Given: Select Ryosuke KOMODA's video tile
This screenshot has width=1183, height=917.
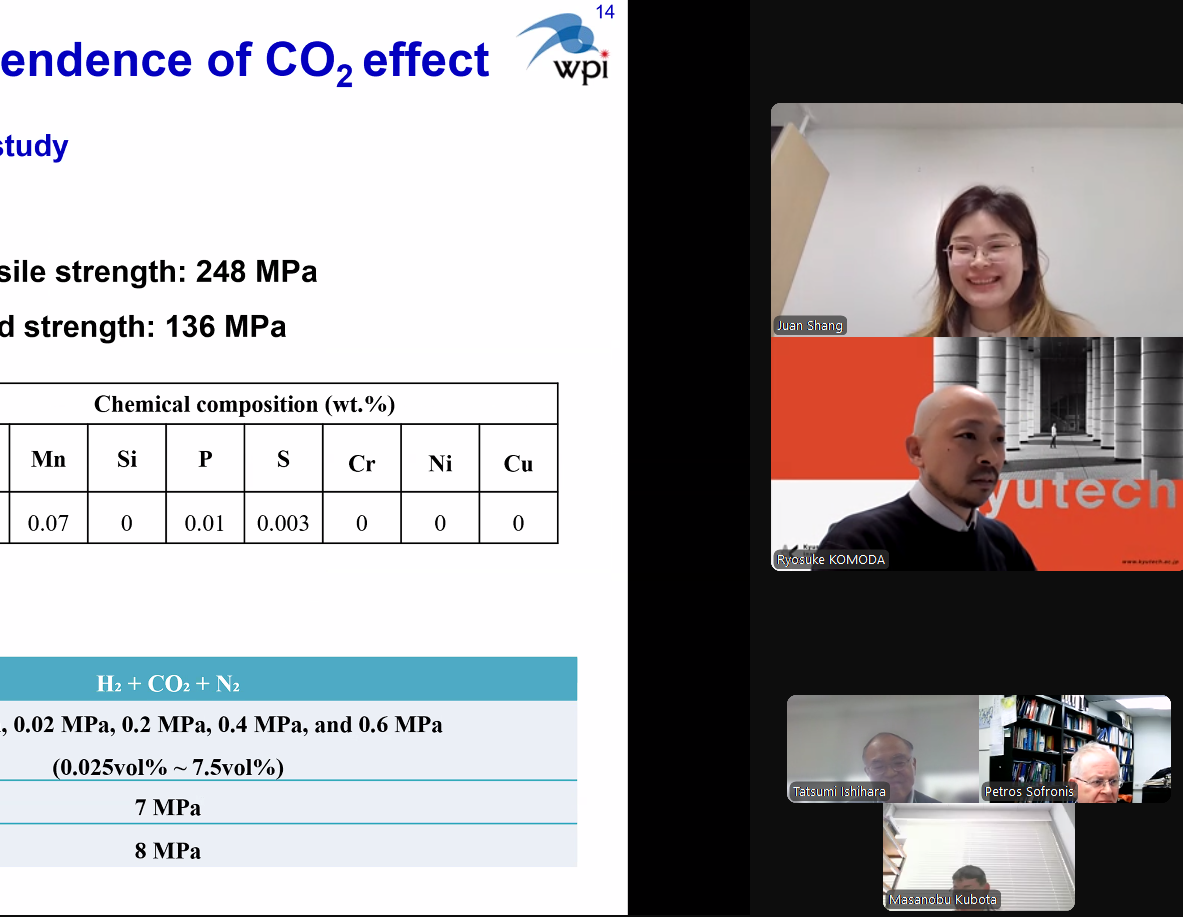Looking at the screenshot, I should pos(976,453).
